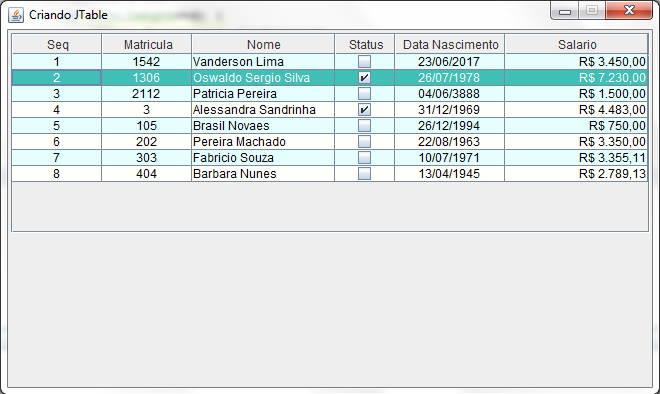
Task: Select birth date 04/06/3888
Action: (449, 94)
